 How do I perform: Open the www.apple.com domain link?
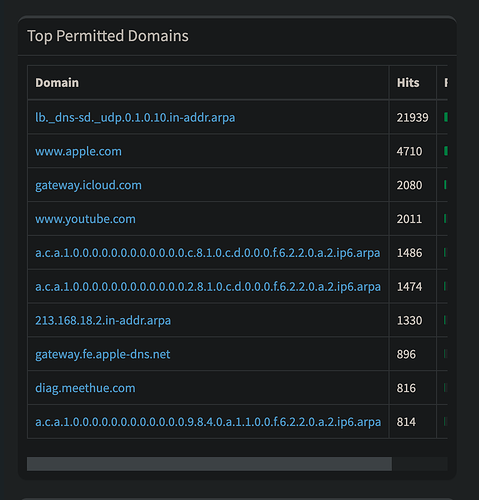point(78,151)
